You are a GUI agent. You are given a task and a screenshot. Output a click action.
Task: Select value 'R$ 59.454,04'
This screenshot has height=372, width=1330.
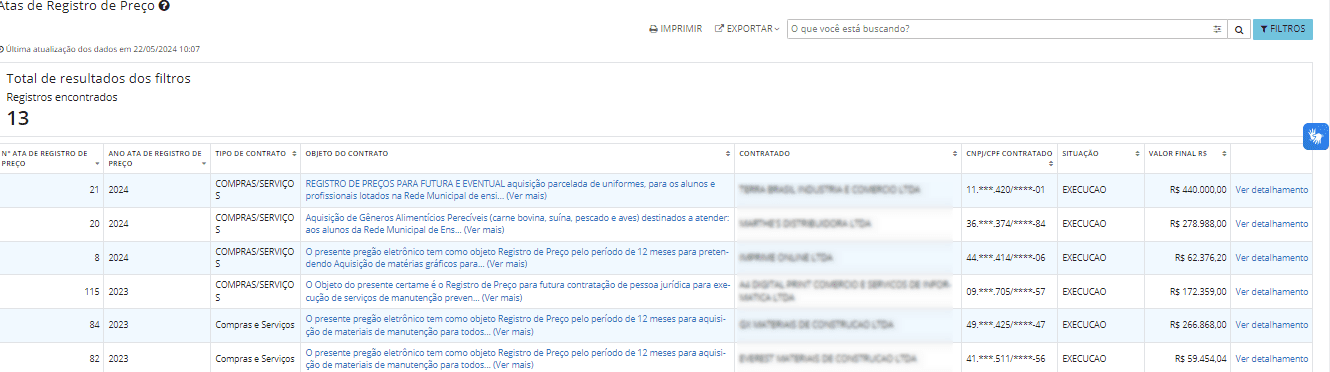pyautogui.click(x=1201, y=358)
